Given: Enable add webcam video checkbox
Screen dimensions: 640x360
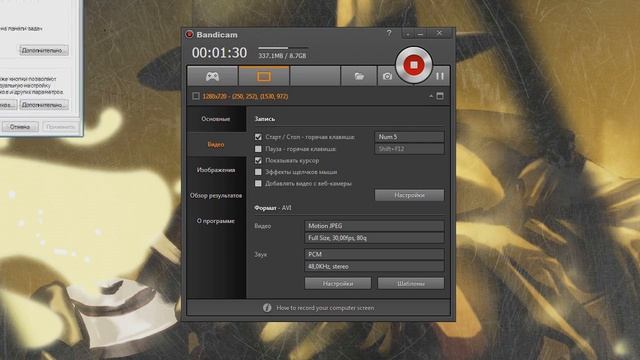Looking at the screenshot, I should coord(258,183).
